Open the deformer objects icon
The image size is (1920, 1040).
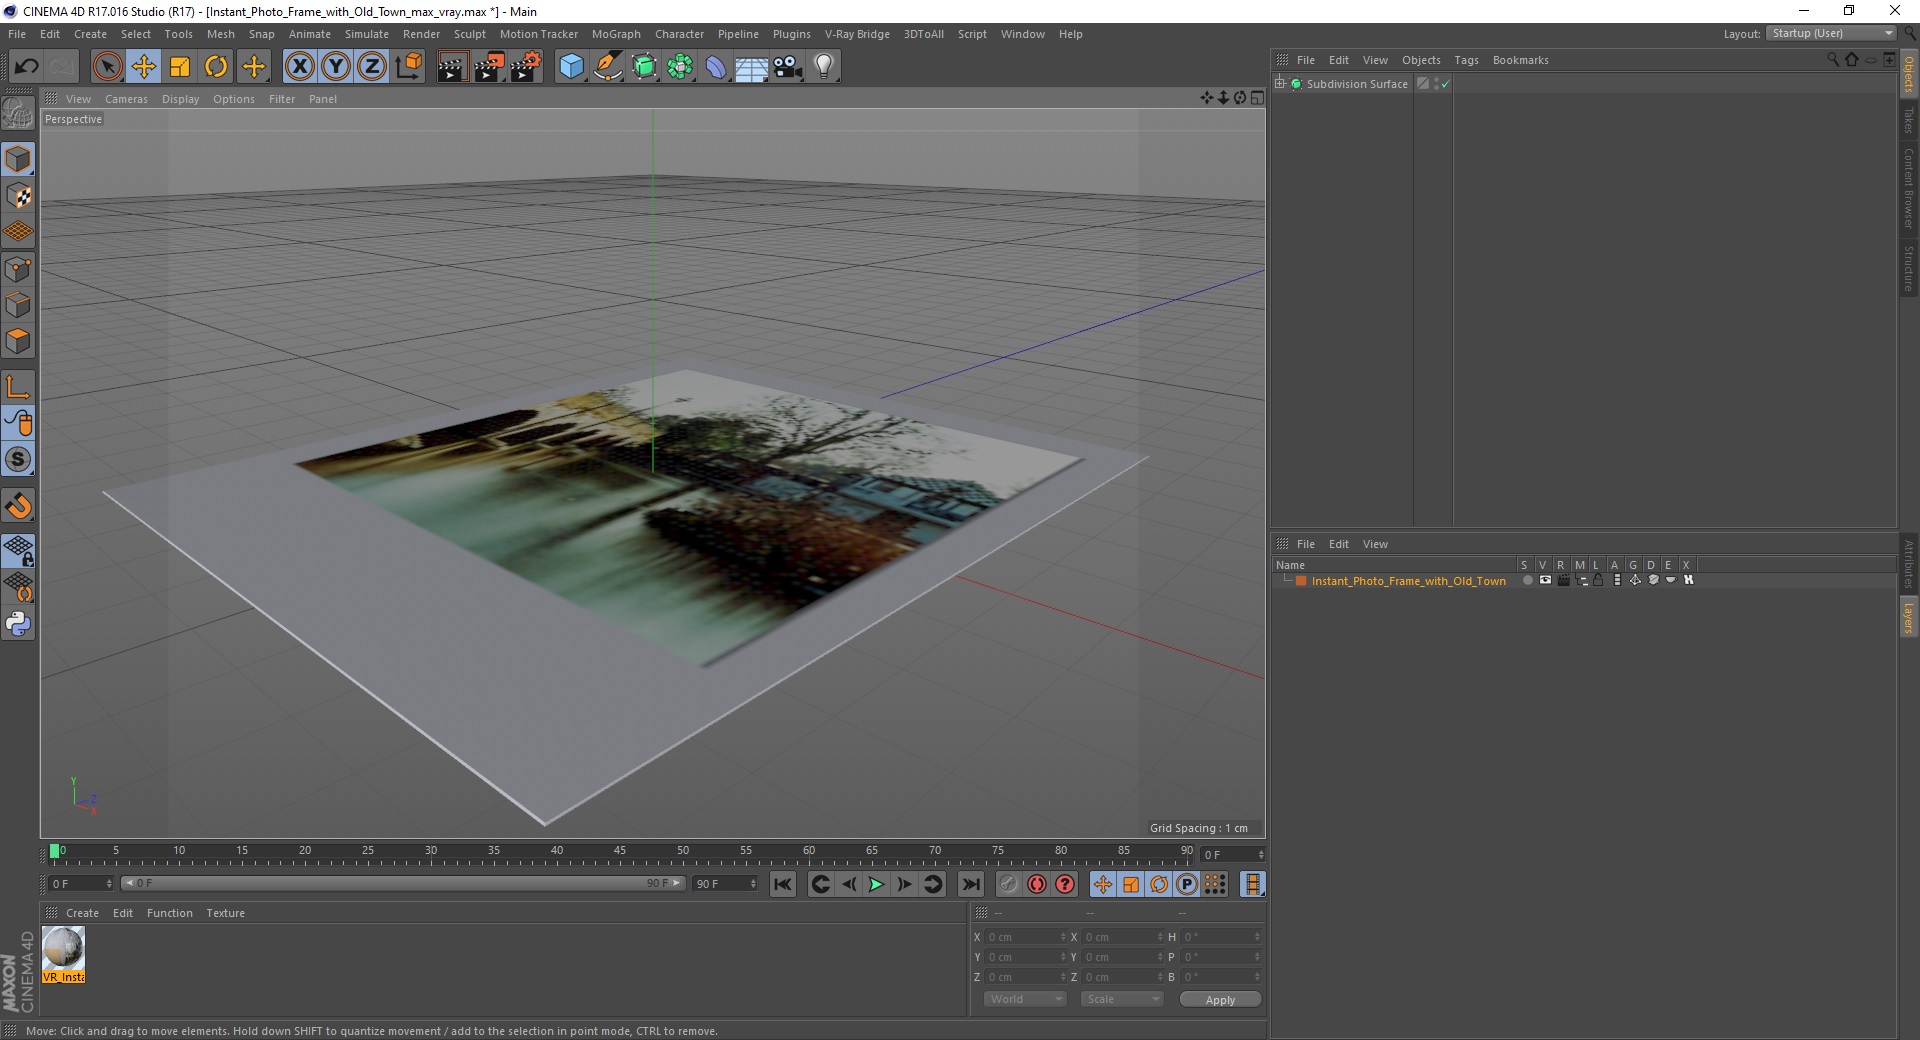[716, 67]
